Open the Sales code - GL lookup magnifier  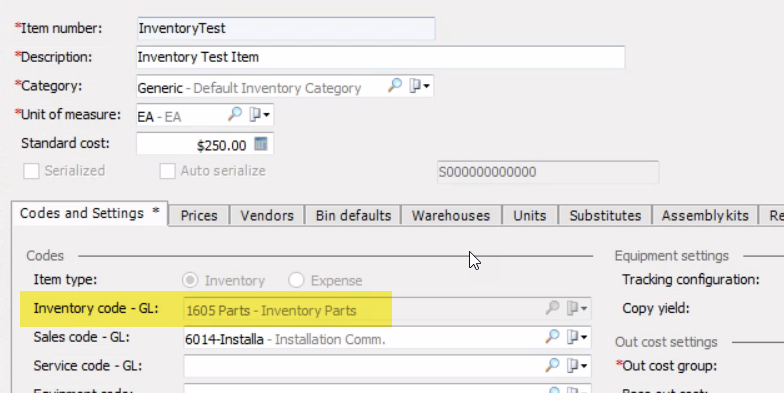coord(552,336)
